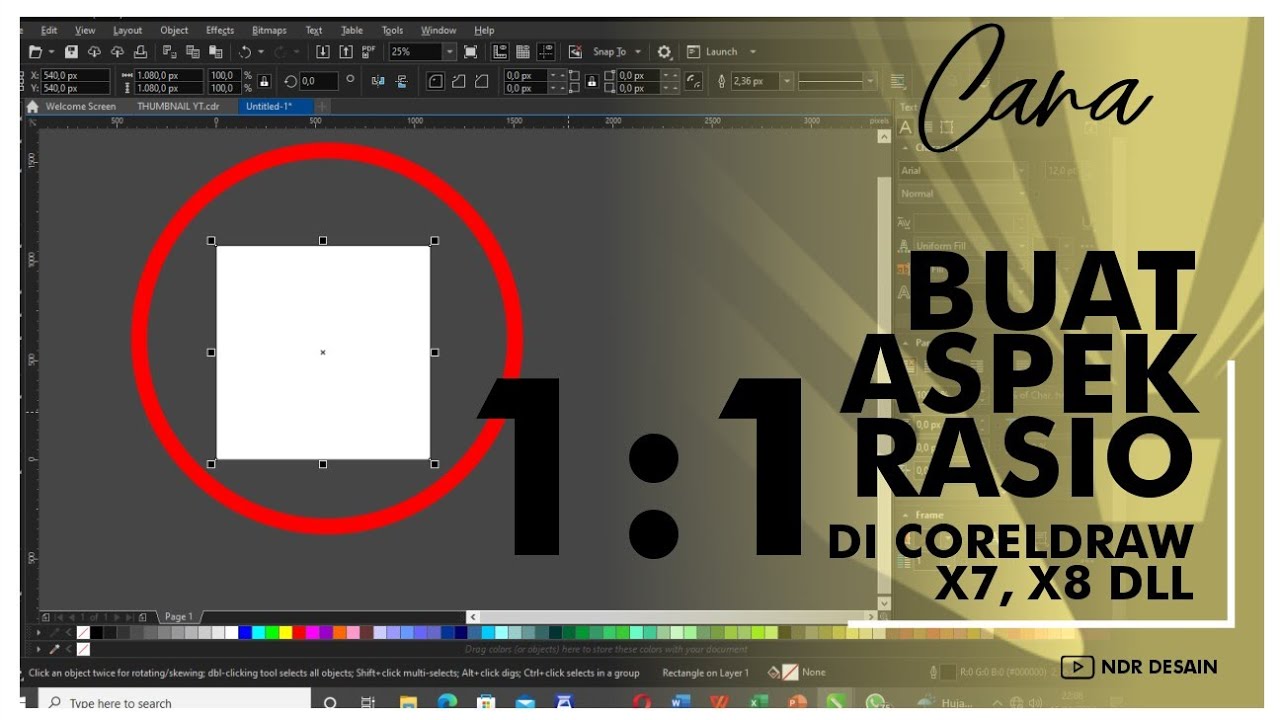
Task: Click the new document plus tab
Action: pyautogui.click(x=322, y=106)
